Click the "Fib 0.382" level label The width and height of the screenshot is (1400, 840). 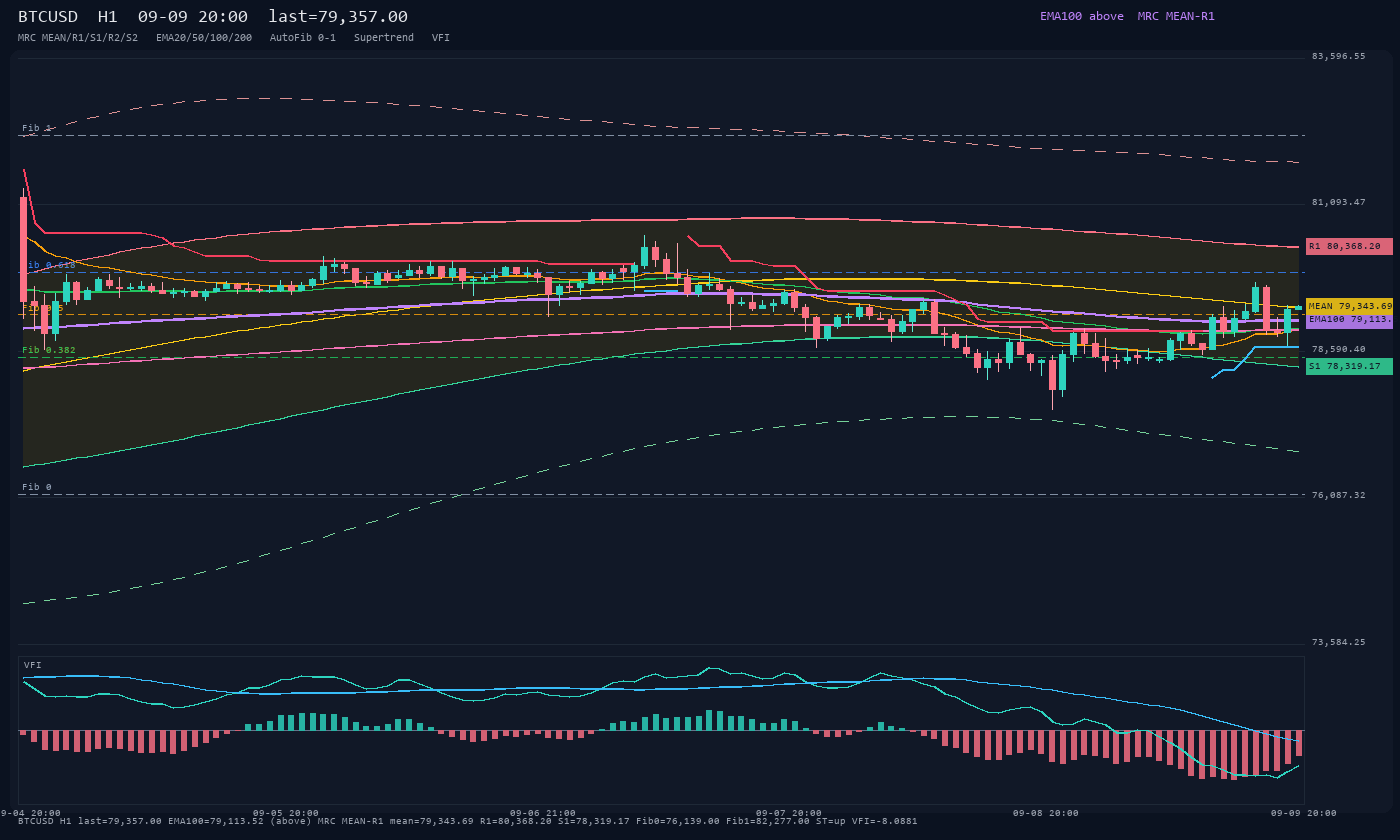(49, 350)
